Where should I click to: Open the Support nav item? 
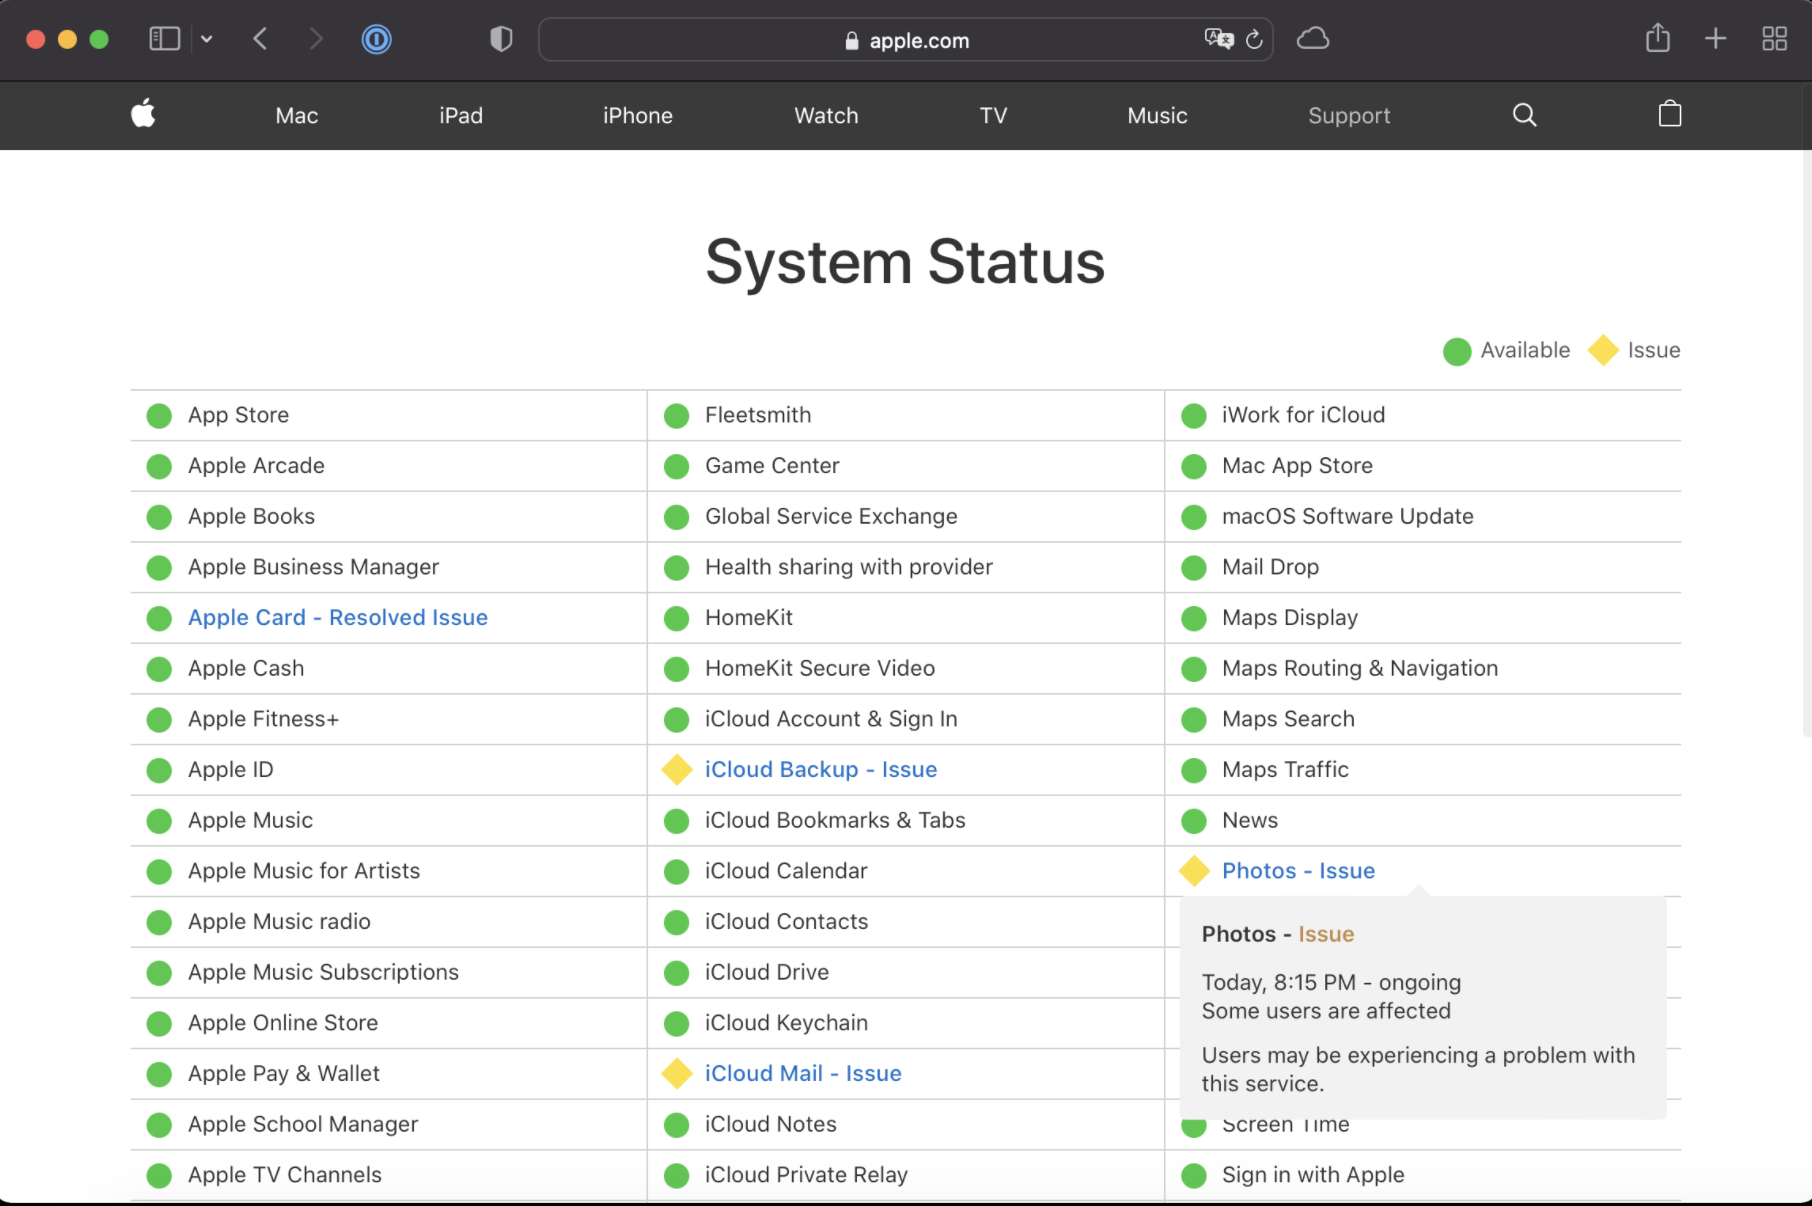coord(1349,115)
